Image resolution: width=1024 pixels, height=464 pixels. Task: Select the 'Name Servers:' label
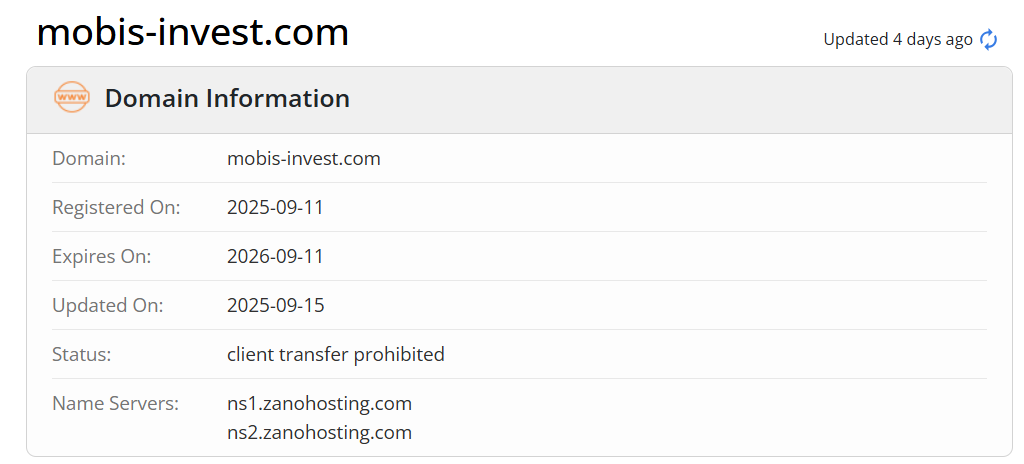point(115,403)
